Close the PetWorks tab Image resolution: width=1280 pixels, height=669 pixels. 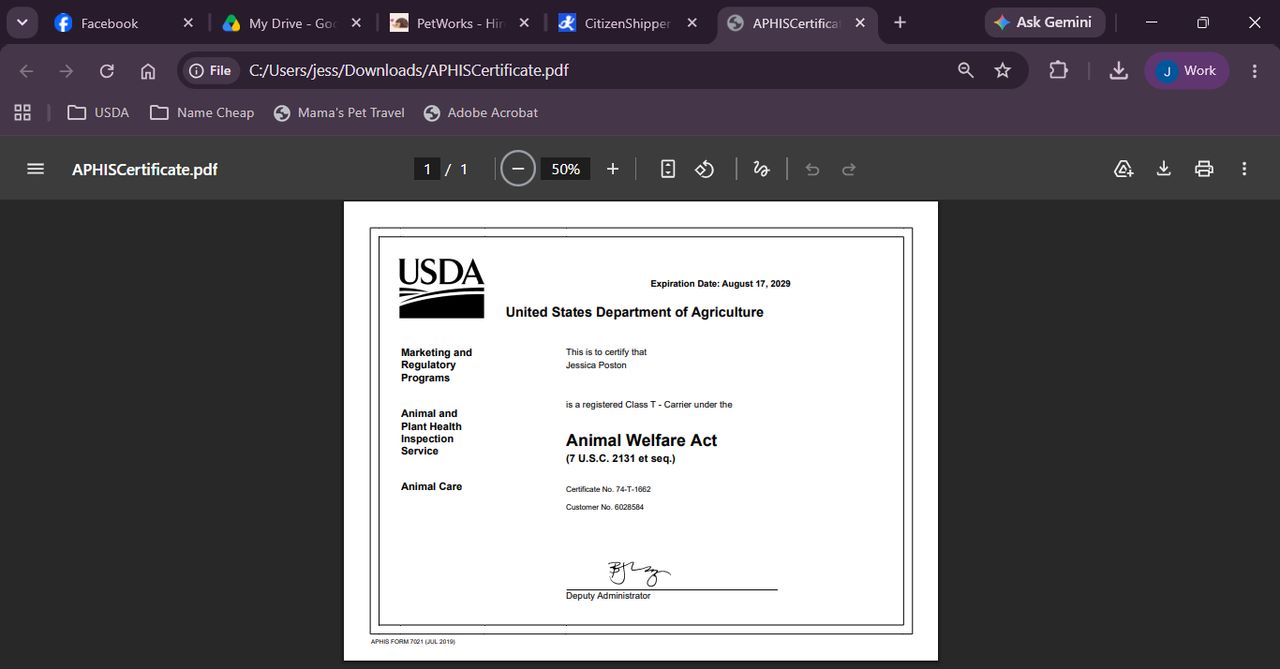pos(524,23)
